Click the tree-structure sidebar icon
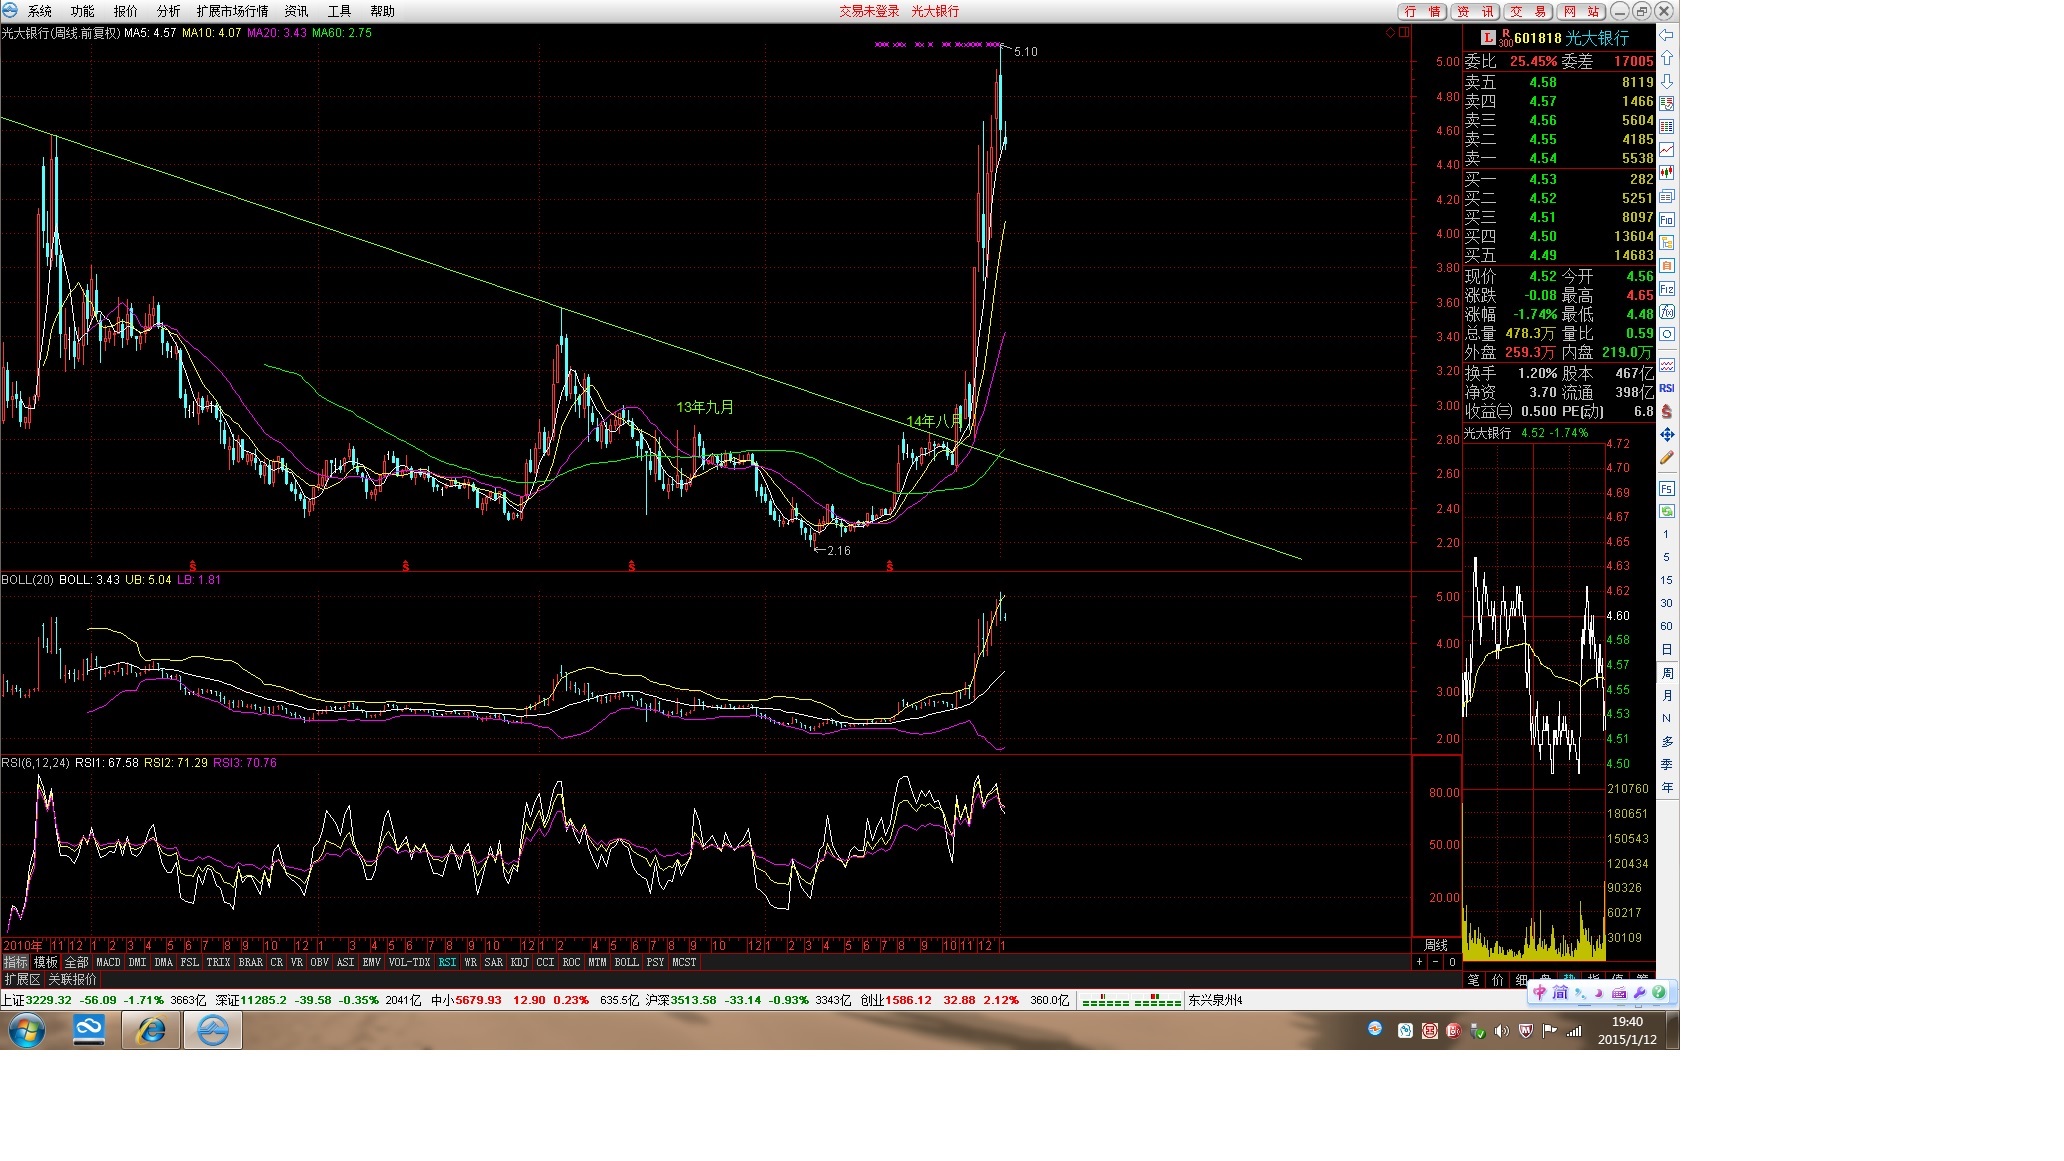The width and height of the screenshot is (2064, 1161). pyautogui.click(x=1667, y=242)
